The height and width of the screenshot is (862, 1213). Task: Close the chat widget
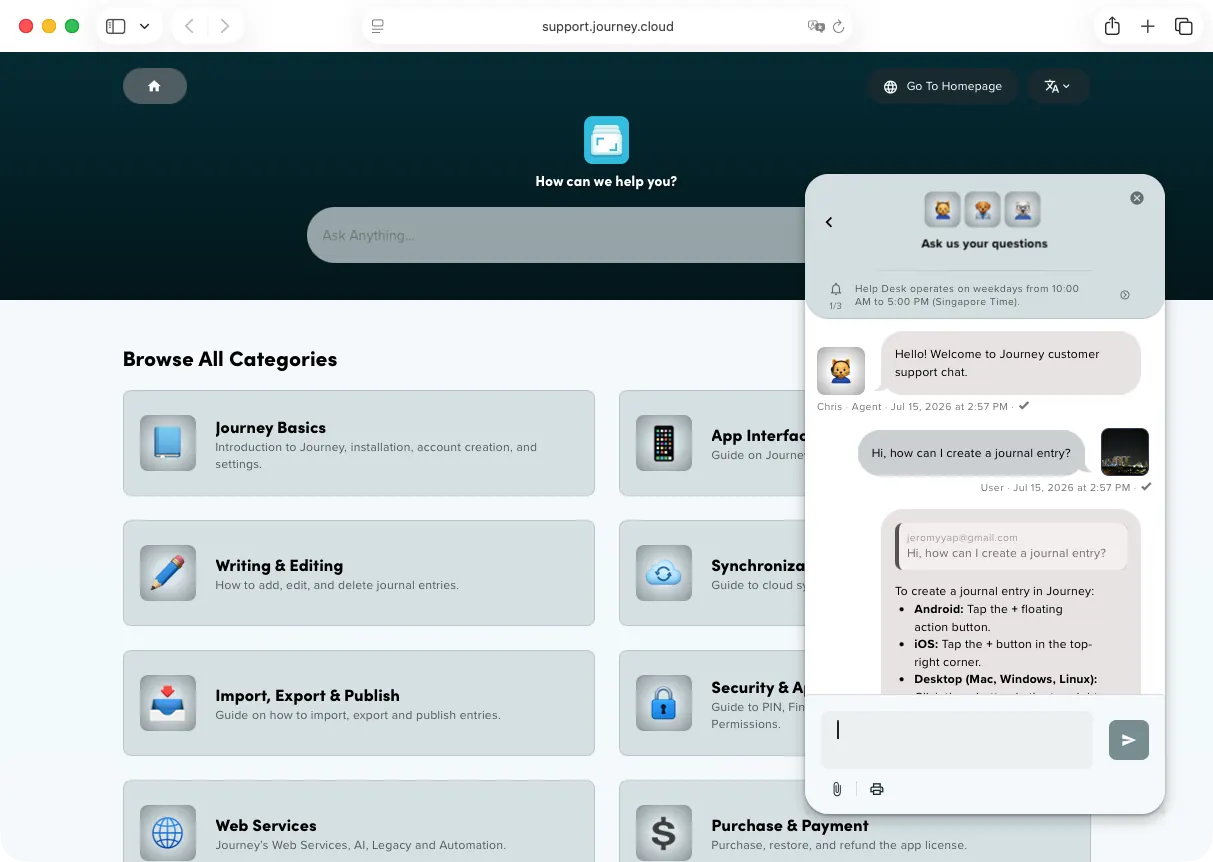(1137, 198)
